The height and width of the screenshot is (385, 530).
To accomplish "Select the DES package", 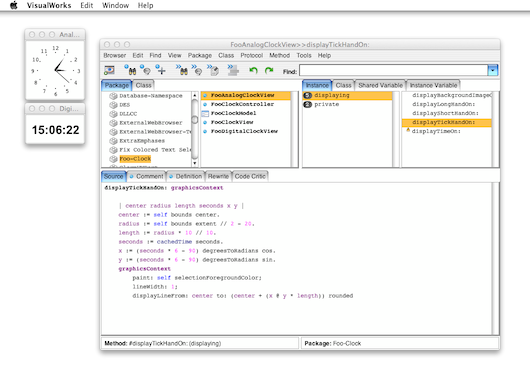I will (125, 105).
